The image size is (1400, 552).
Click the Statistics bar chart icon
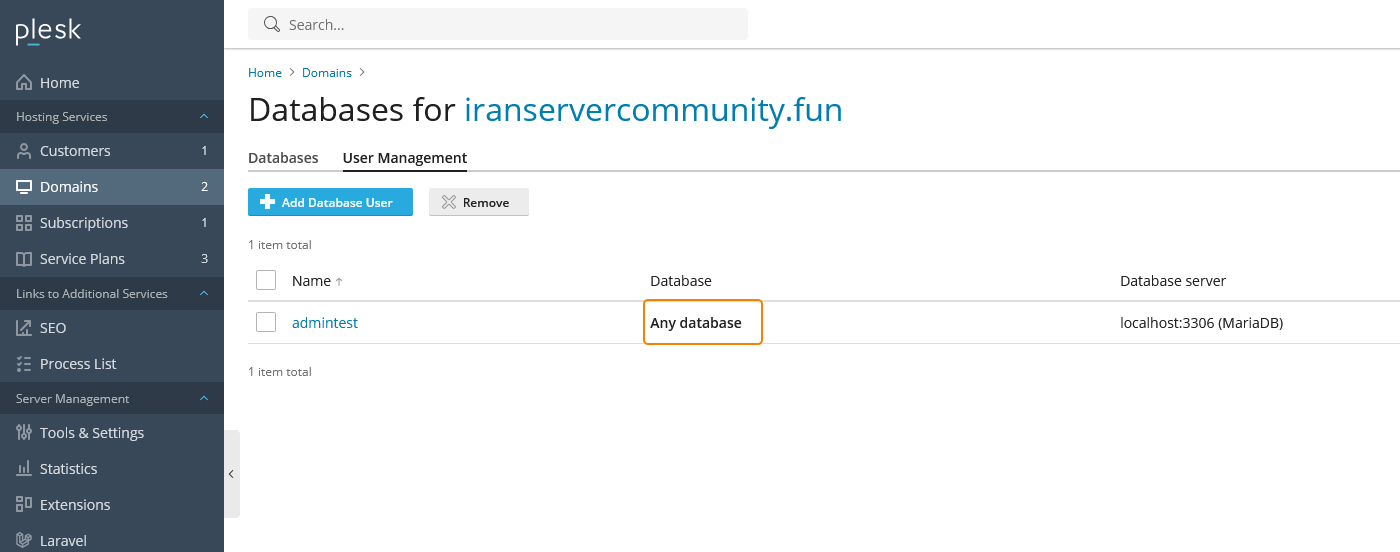coord(24,469)
